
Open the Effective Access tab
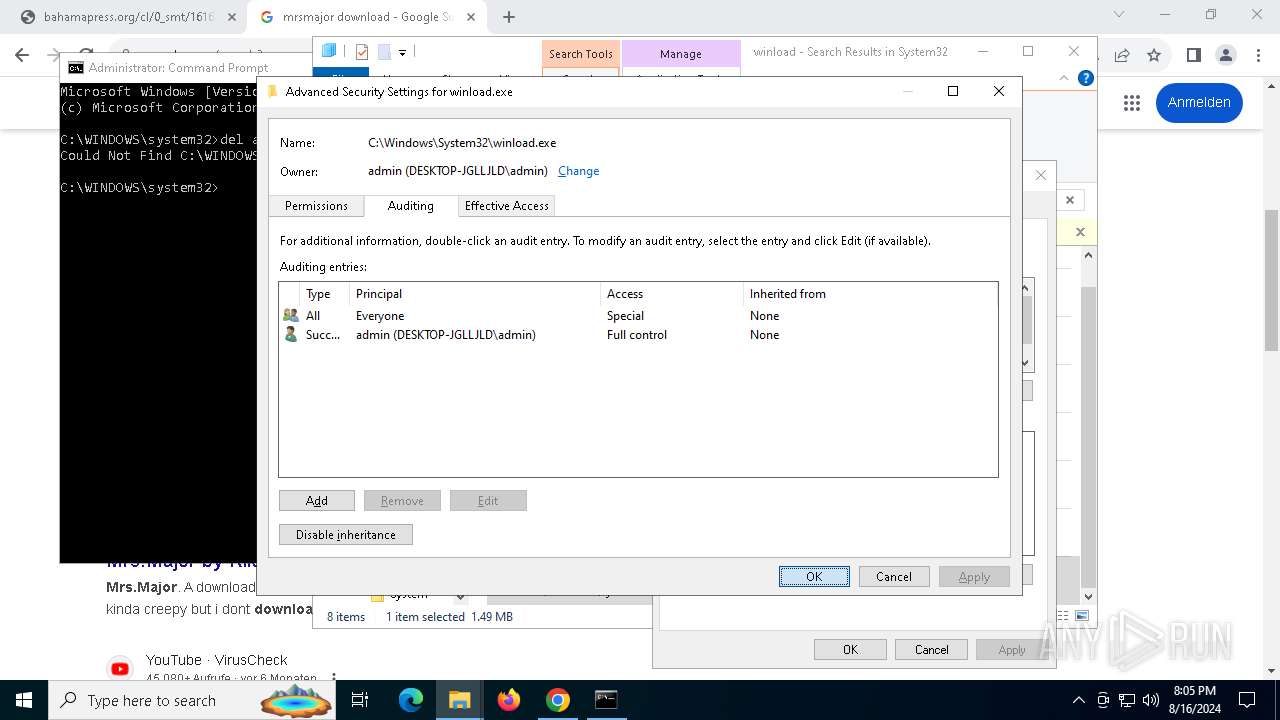[506, 206]
